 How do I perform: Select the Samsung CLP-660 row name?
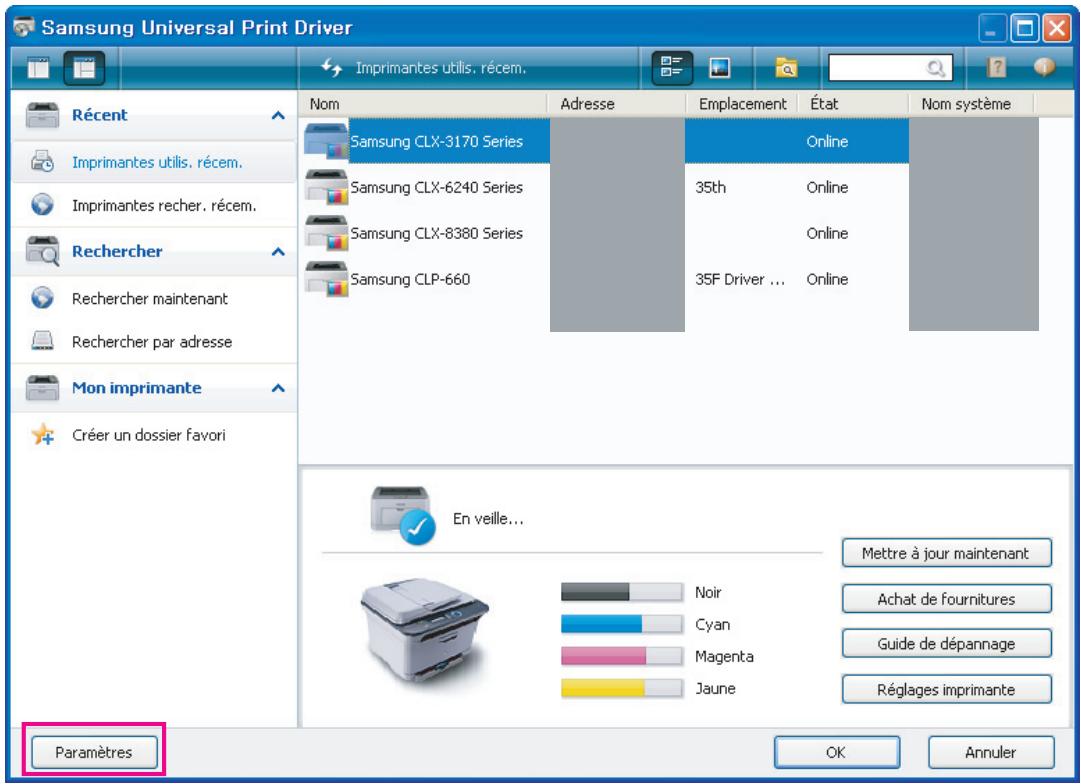tap(410, 279)
